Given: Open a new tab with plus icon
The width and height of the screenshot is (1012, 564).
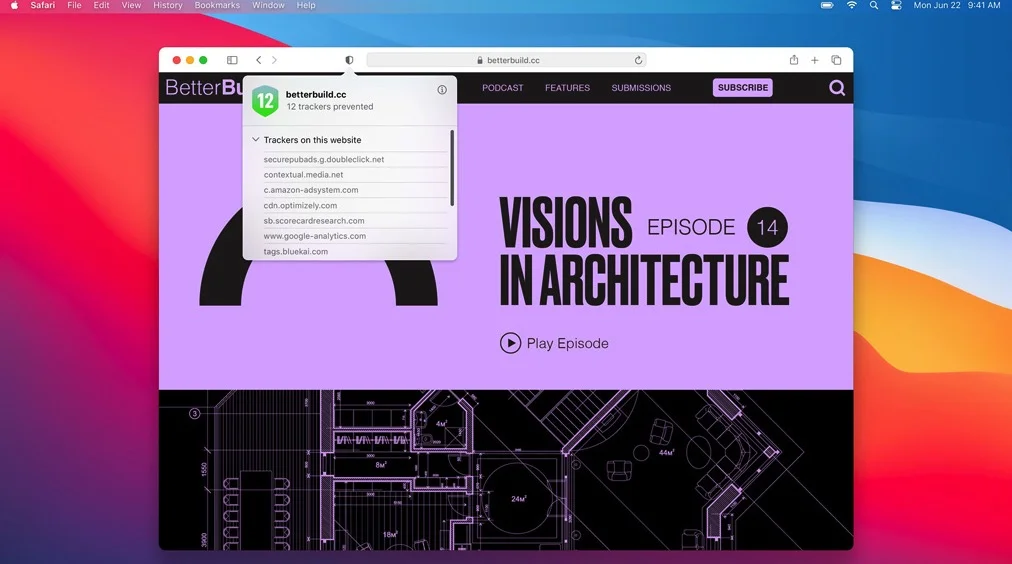Looking at the screenshot, I should tap(815, 60).
